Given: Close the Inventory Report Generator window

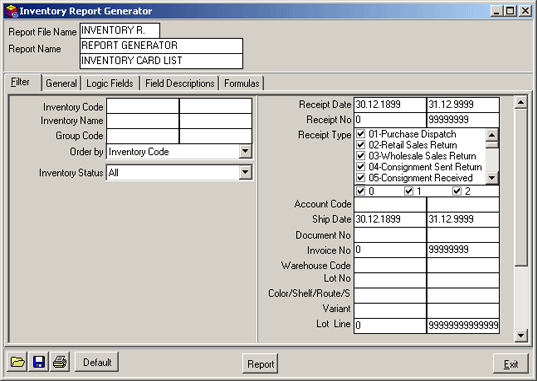Looking at the screenshot, I should pyautogui.click(x=525, y=11).
